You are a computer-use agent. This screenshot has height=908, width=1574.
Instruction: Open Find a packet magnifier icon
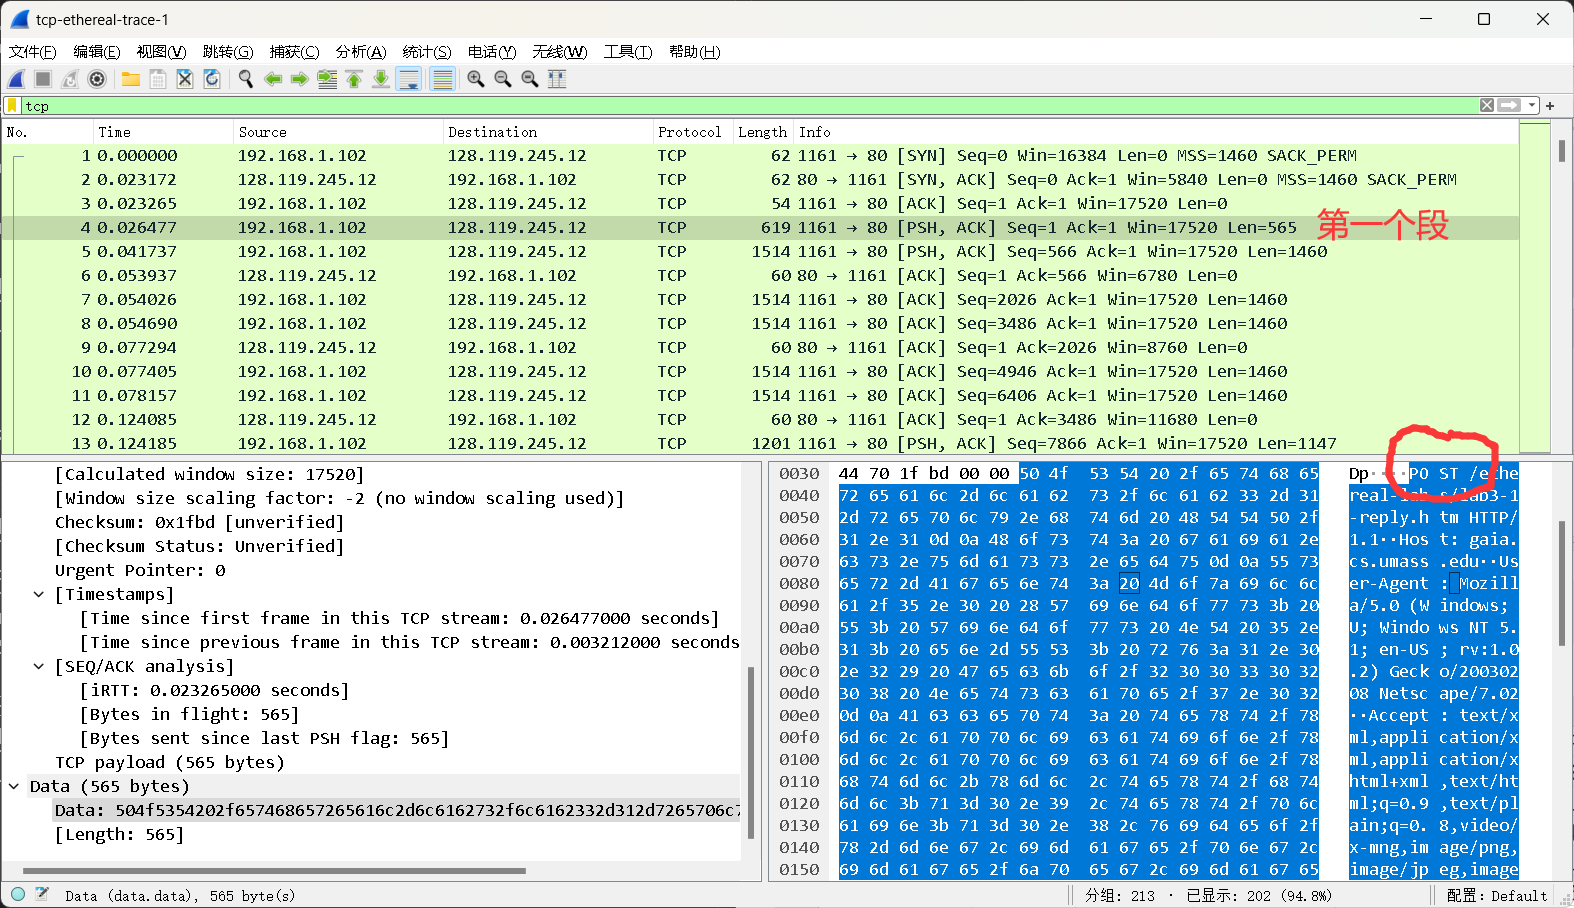[x=246, y=79]
